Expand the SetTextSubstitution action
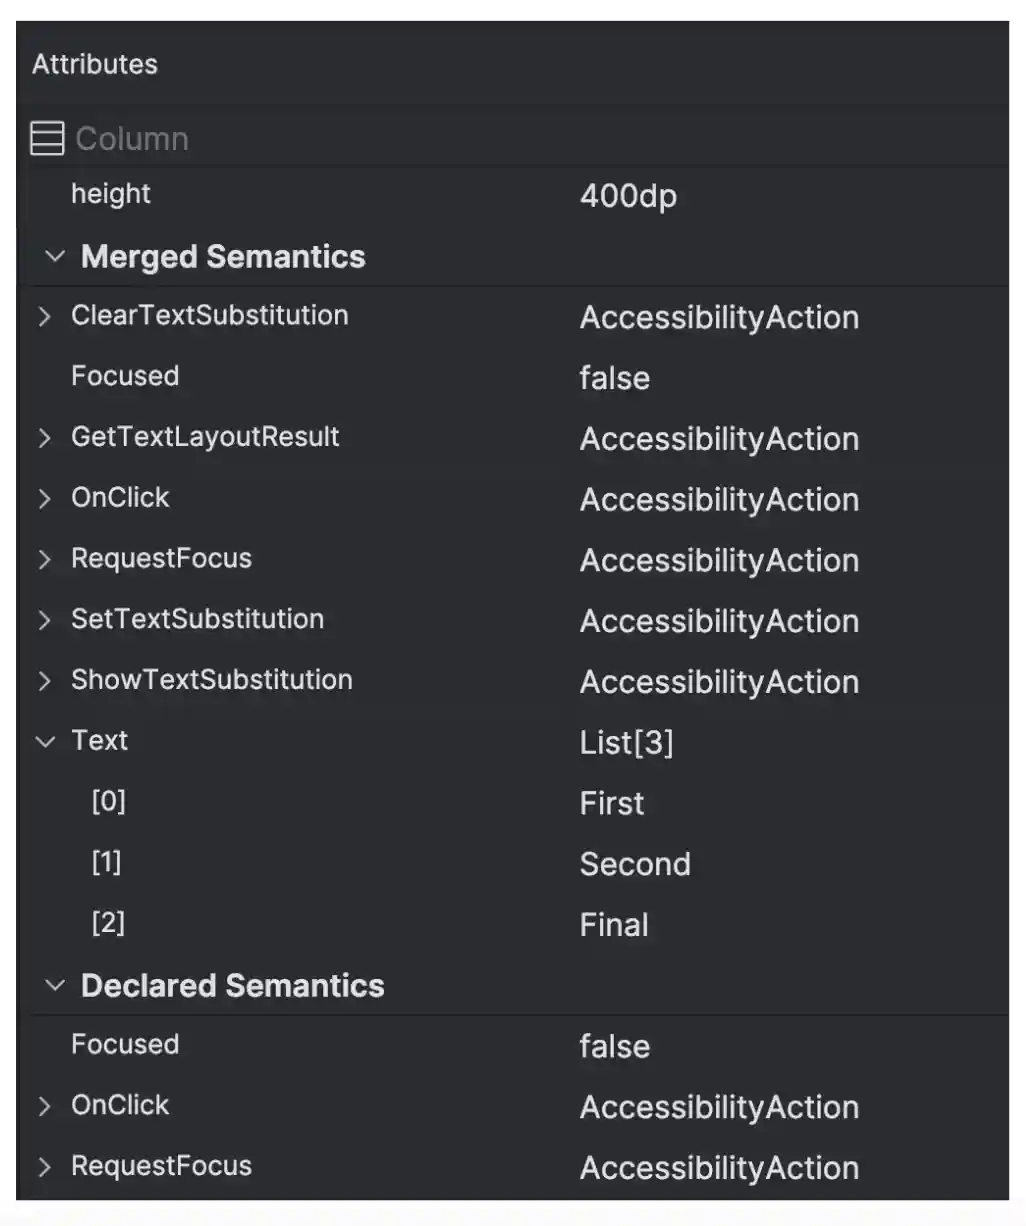 pyautogui.click(x=45, y=620)
